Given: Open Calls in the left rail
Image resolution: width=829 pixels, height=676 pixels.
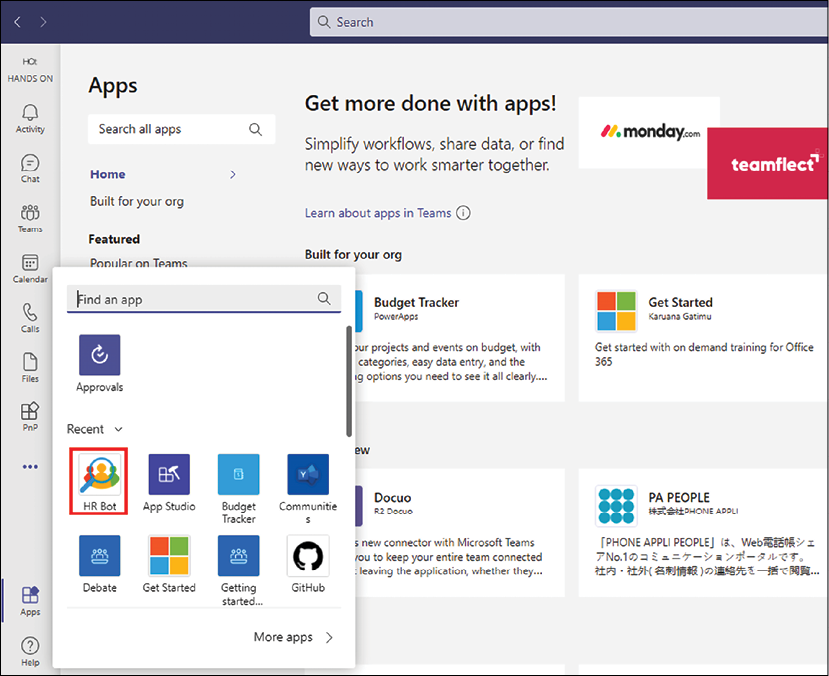Looking at the screenshot, I should coord(30,318).
